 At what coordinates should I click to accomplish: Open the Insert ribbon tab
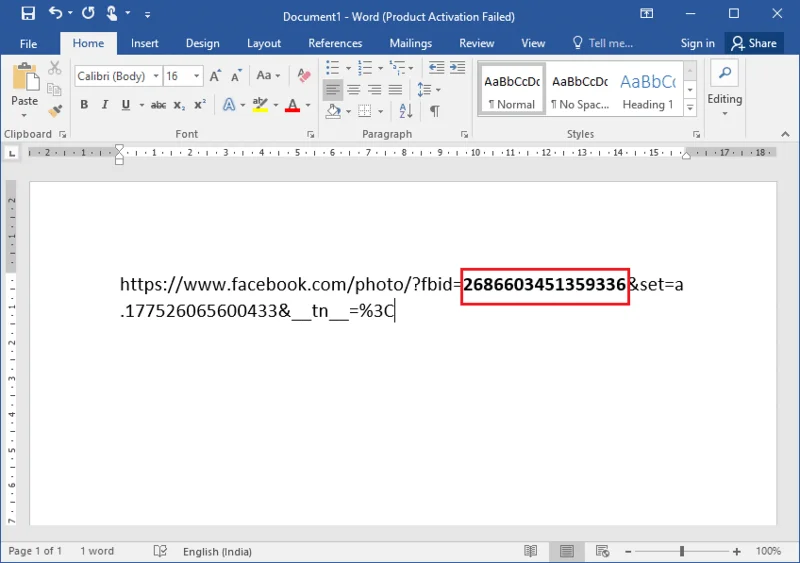click(x=145, y=43)
